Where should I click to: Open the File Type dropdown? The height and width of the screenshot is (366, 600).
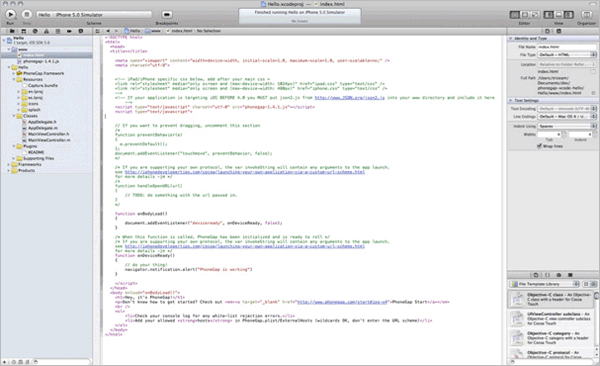[x=567, y=55]
